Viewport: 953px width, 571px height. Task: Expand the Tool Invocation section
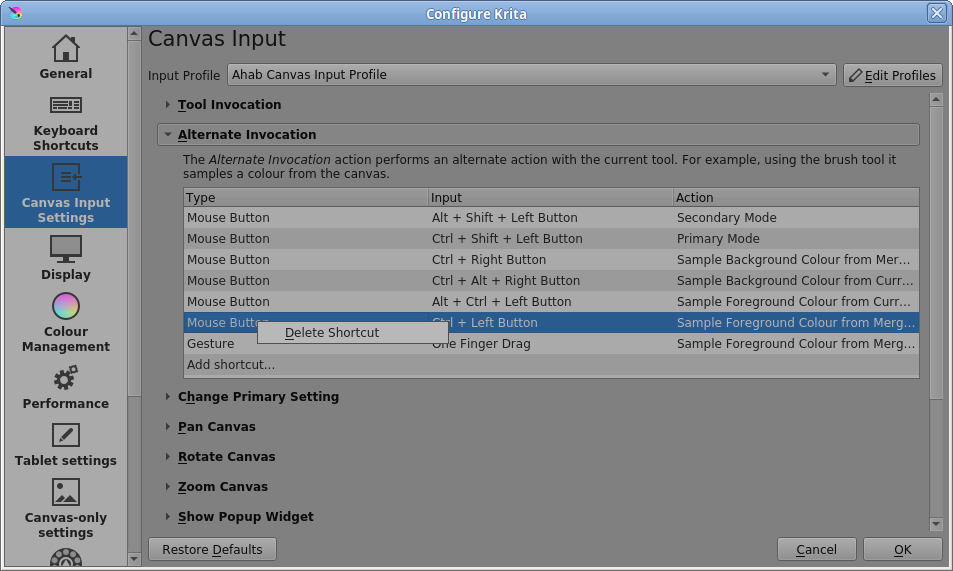[x=168, y=105]
